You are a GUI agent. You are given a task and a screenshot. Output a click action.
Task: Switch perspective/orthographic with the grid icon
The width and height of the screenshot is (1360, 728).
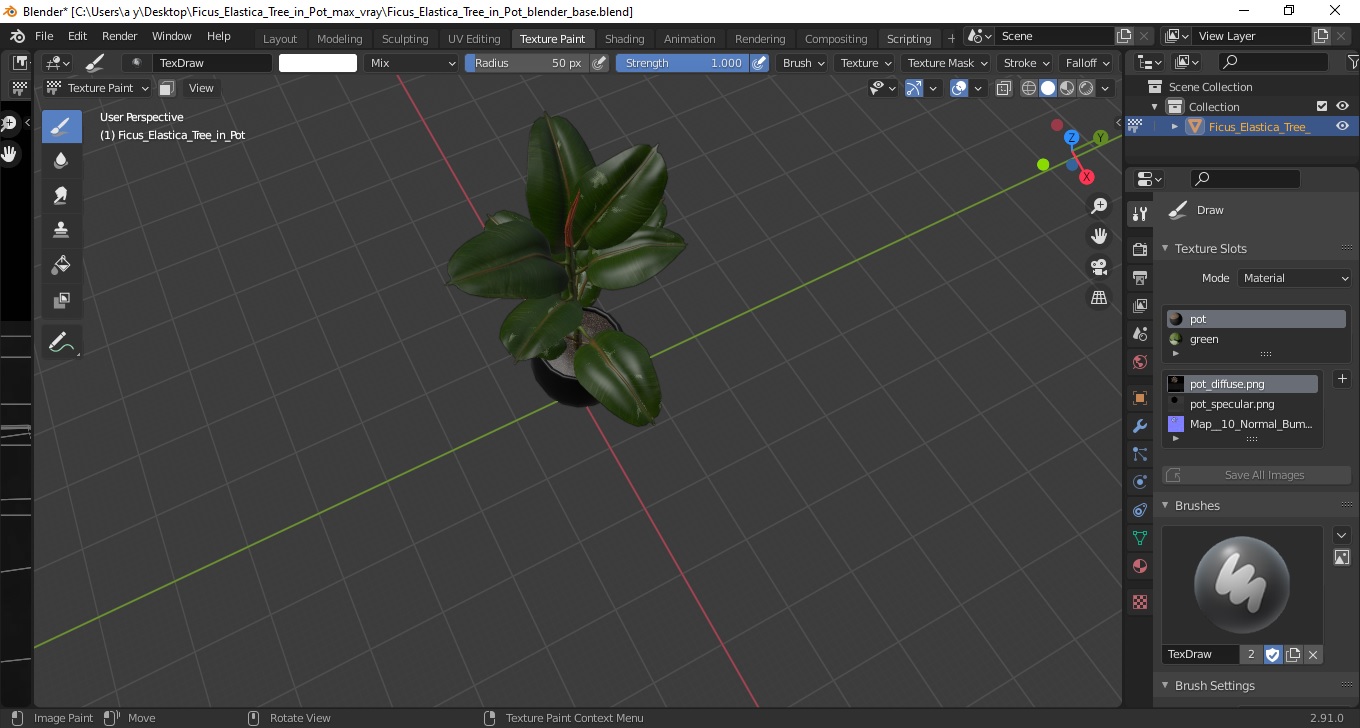coord(1099,297)
